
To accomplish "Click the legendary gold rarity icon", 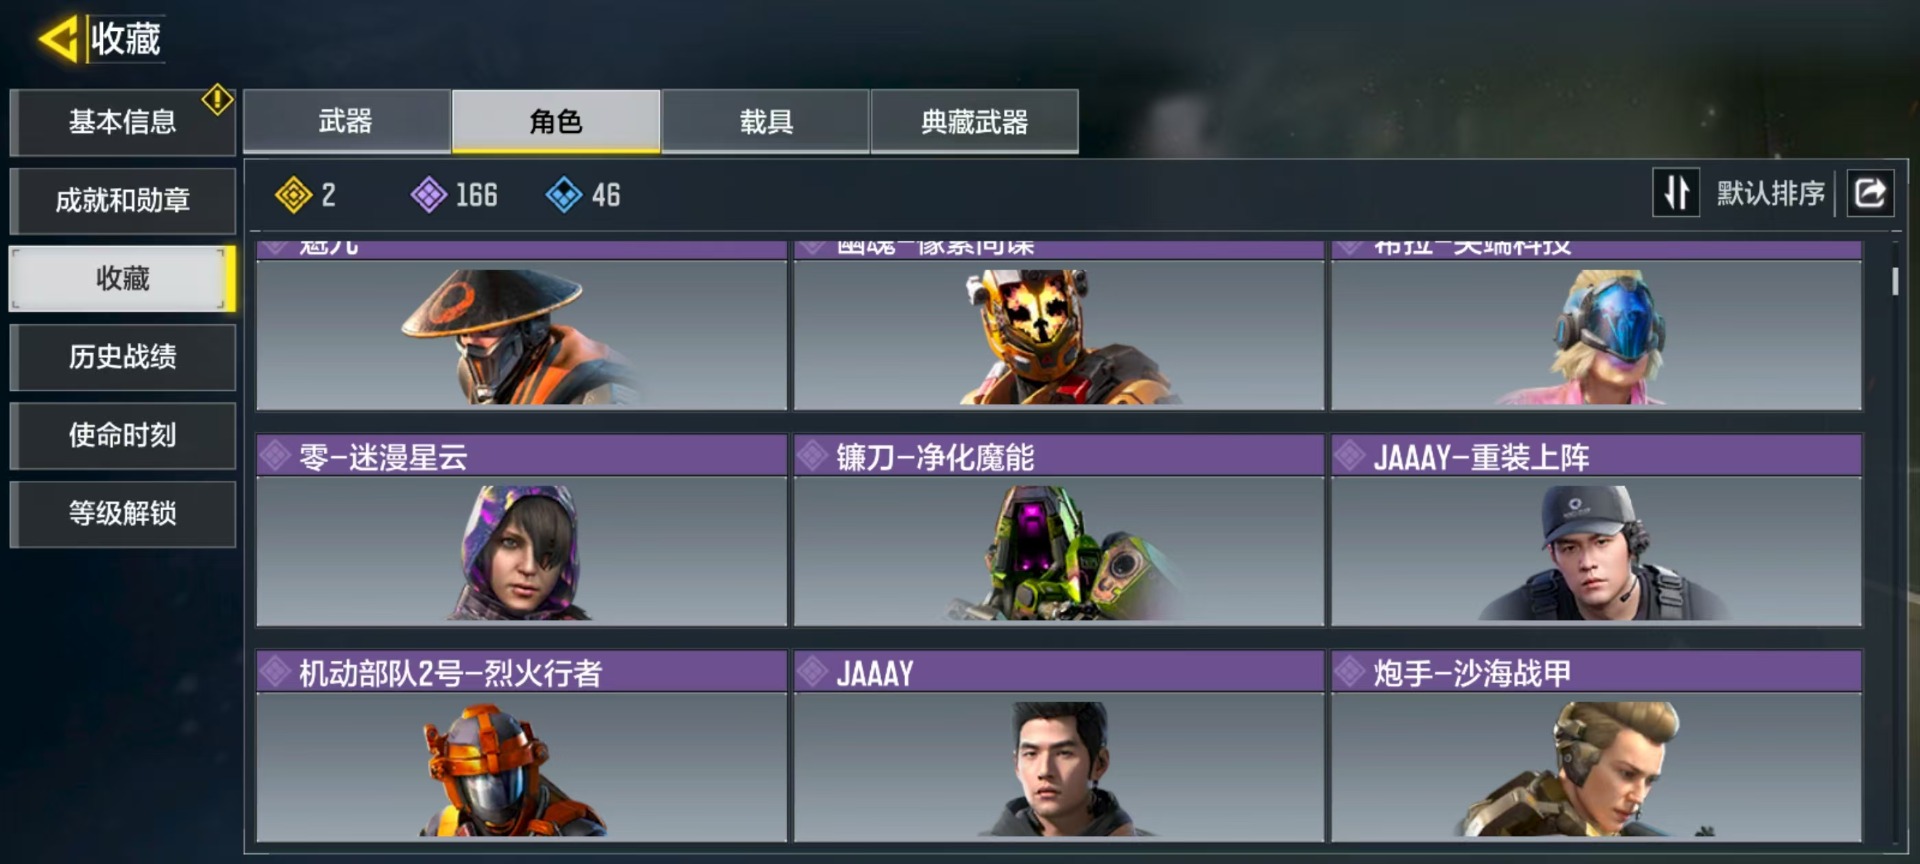I will pos(294,195).
